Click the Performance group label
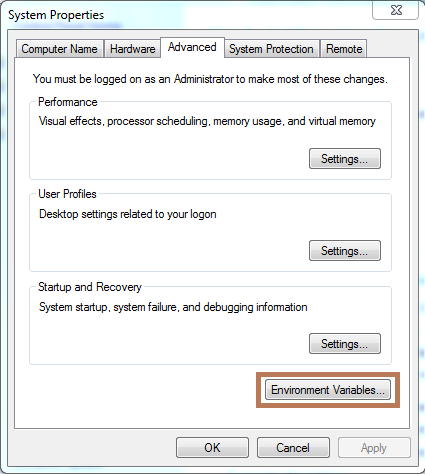The width and height of the screenshot is (425, 474). click(x=68, y=102)
